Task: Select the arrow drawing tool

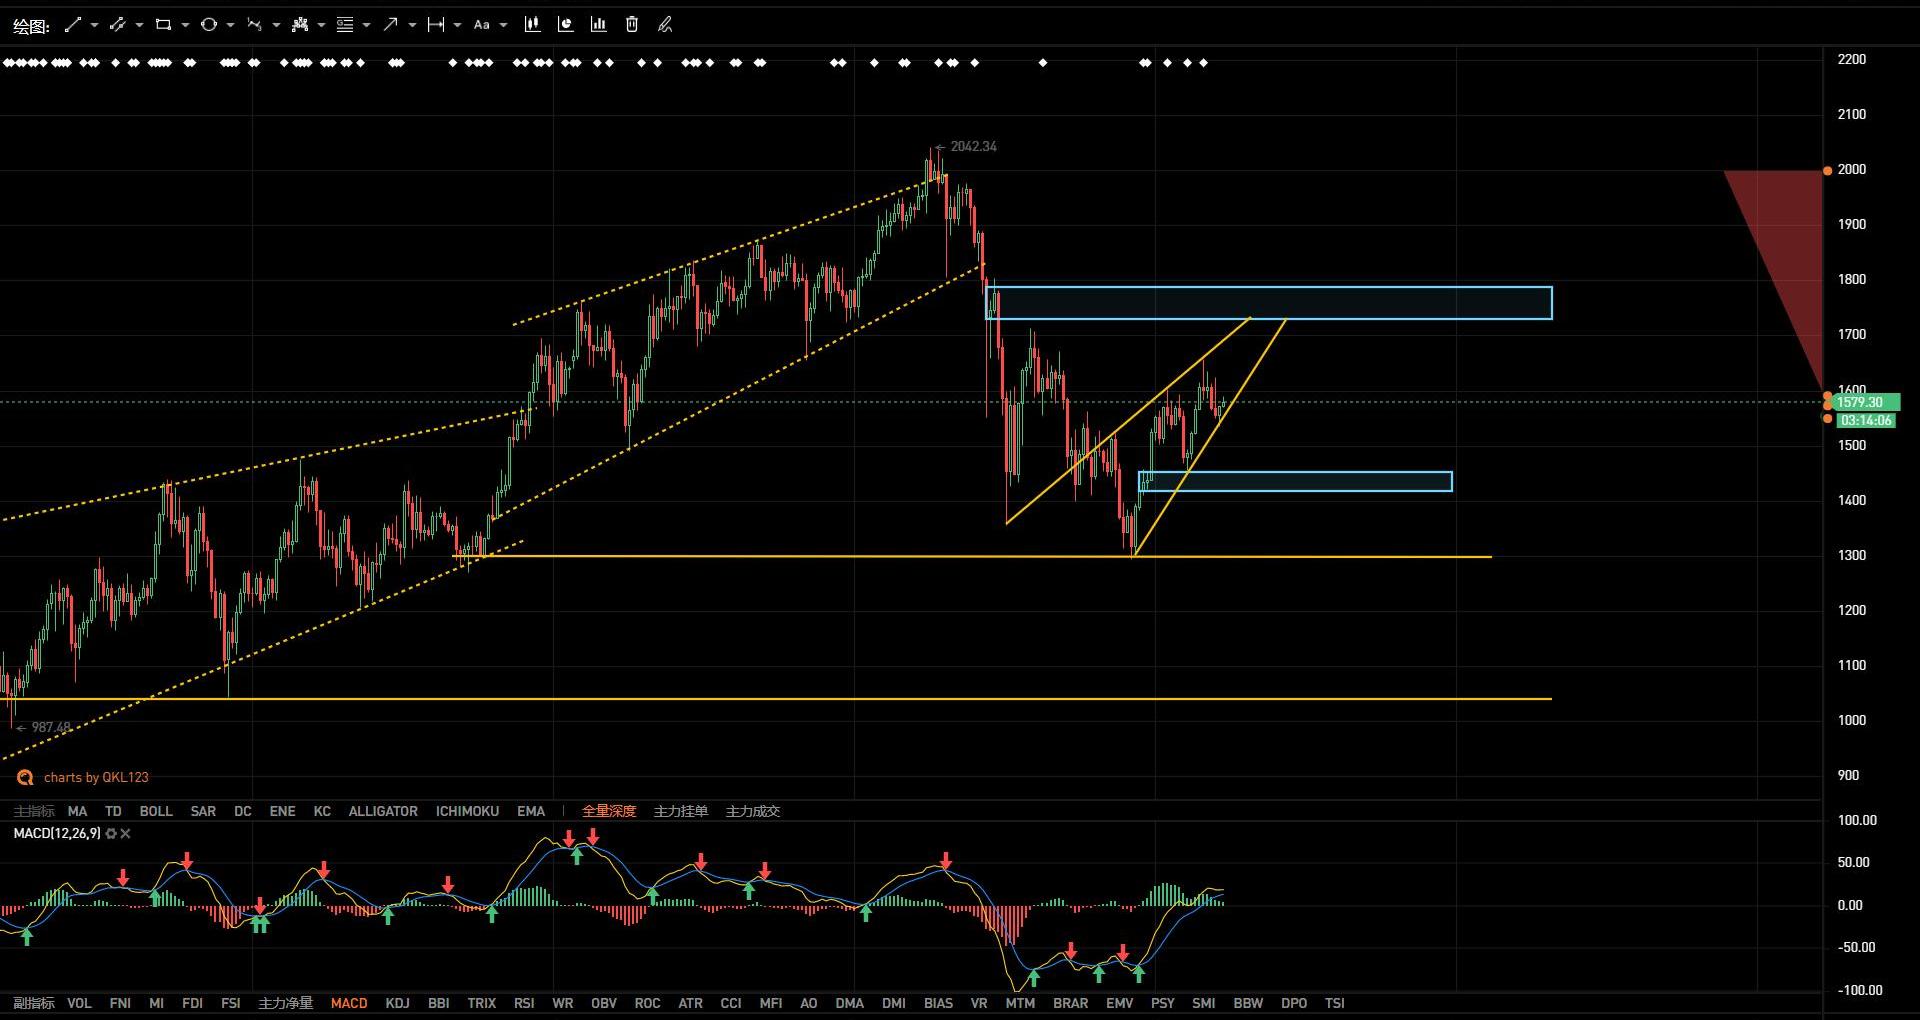Action: (x=390, y=25)
